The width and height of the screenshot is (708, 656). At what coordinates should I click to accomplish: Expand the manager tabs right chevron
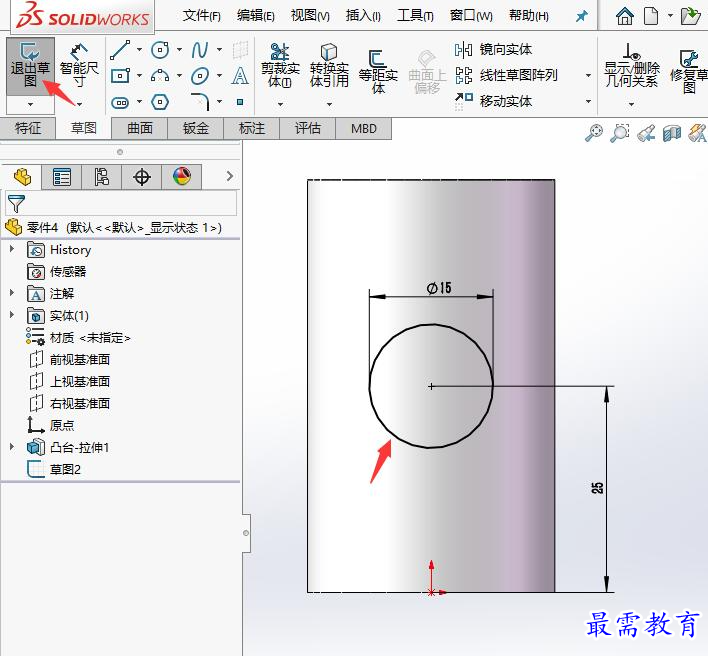(x=230, y=176)
